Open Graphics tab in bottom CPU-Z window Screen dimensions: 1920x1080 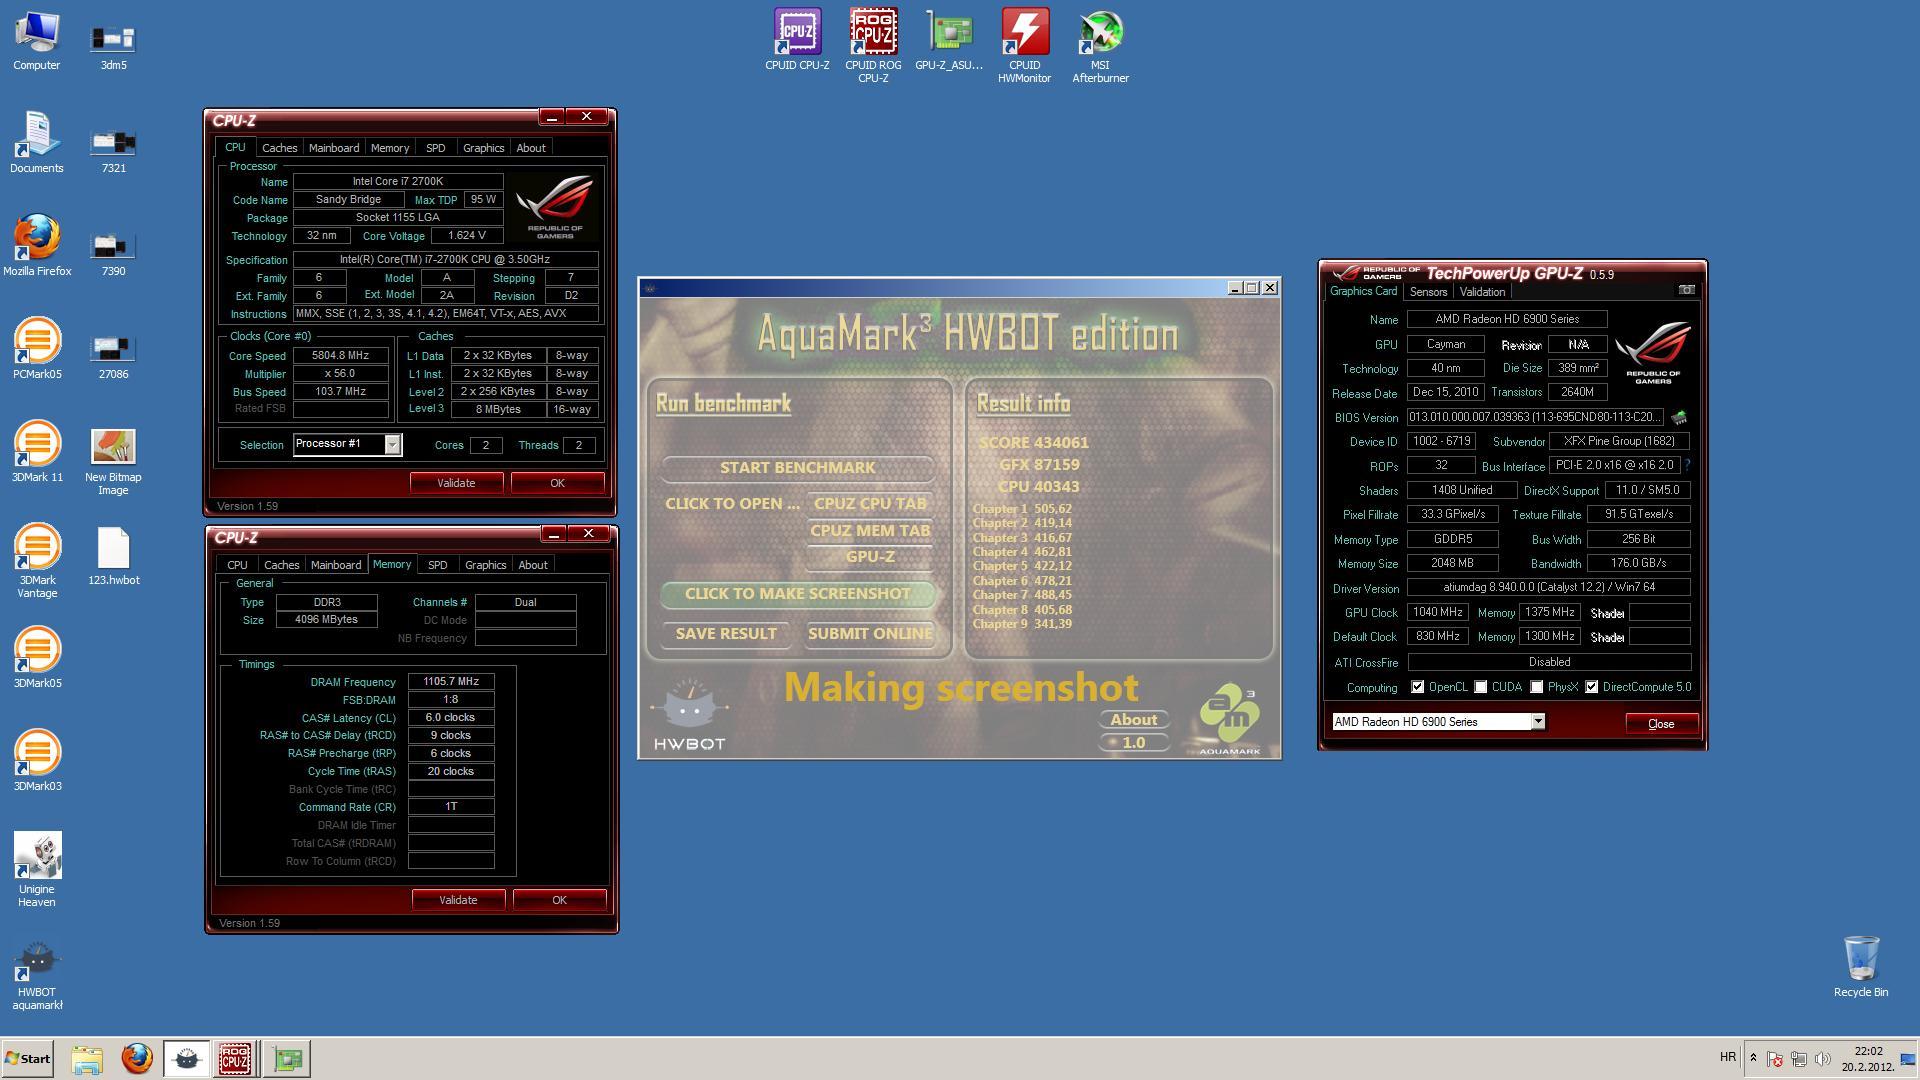pos(485,565)
